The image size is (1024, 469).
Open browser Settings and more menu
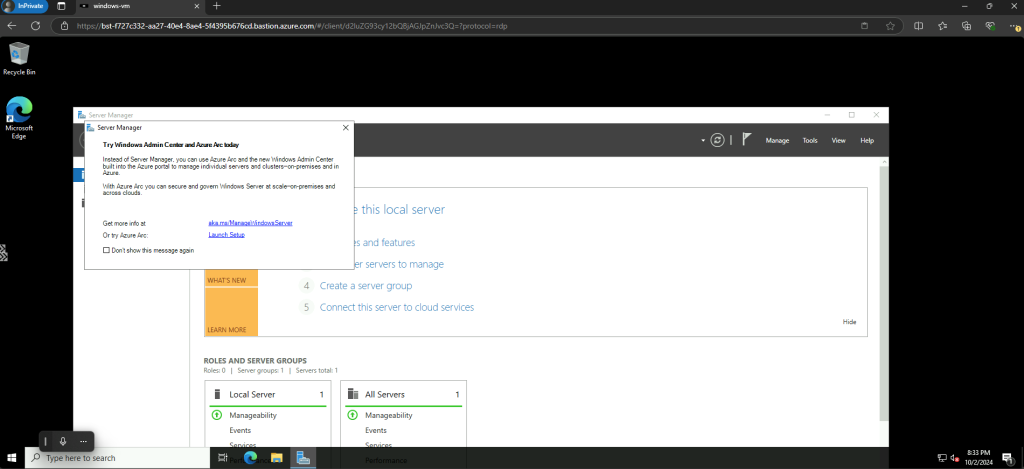coord(1015,26)
